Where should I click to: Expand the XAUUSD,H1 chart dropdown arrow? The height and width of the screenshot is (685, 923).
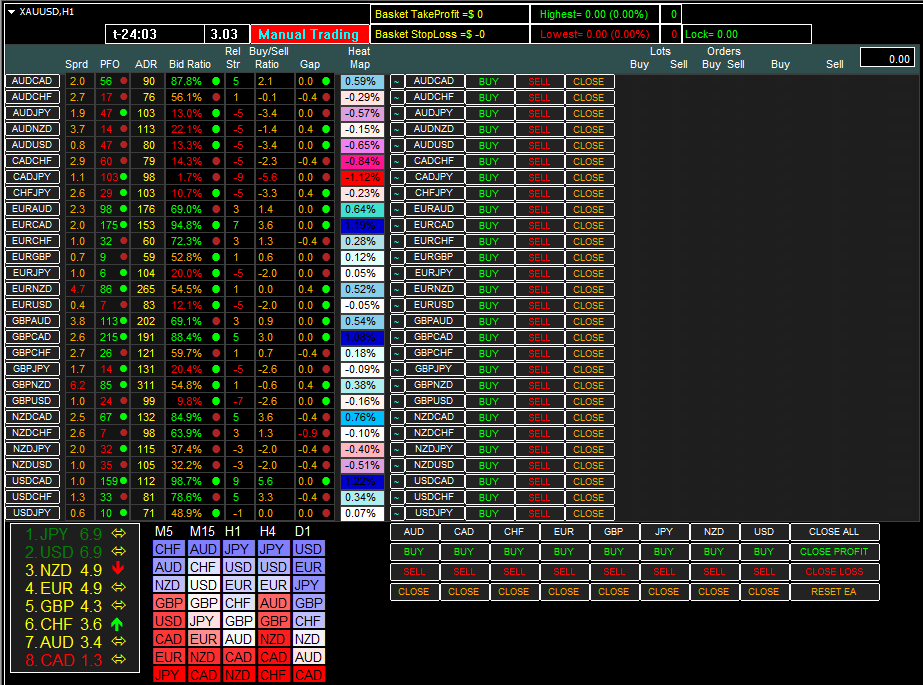click(x=11, y=12)
